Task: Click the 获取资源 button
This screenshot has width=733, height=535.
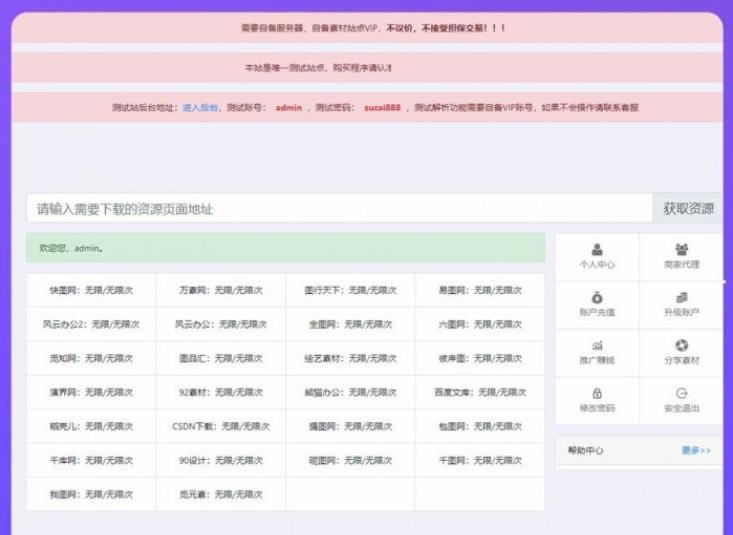Action: pos(688,209)
